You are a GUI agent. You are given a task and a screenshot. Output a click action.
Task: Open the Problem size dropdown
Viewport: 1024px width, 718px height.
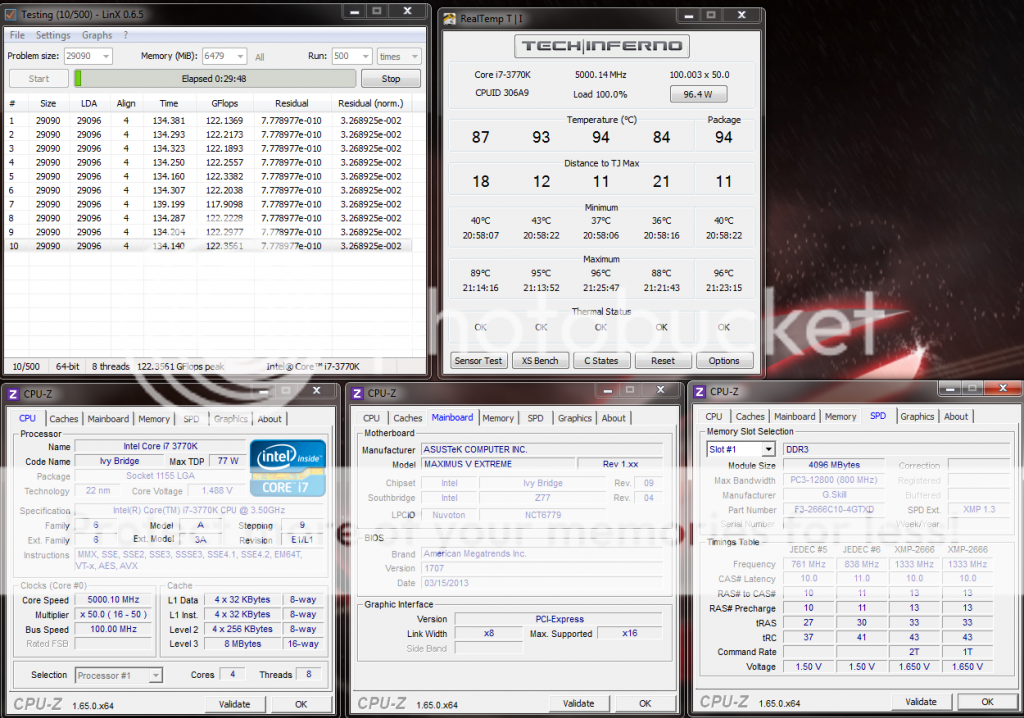tap(103, 57)
